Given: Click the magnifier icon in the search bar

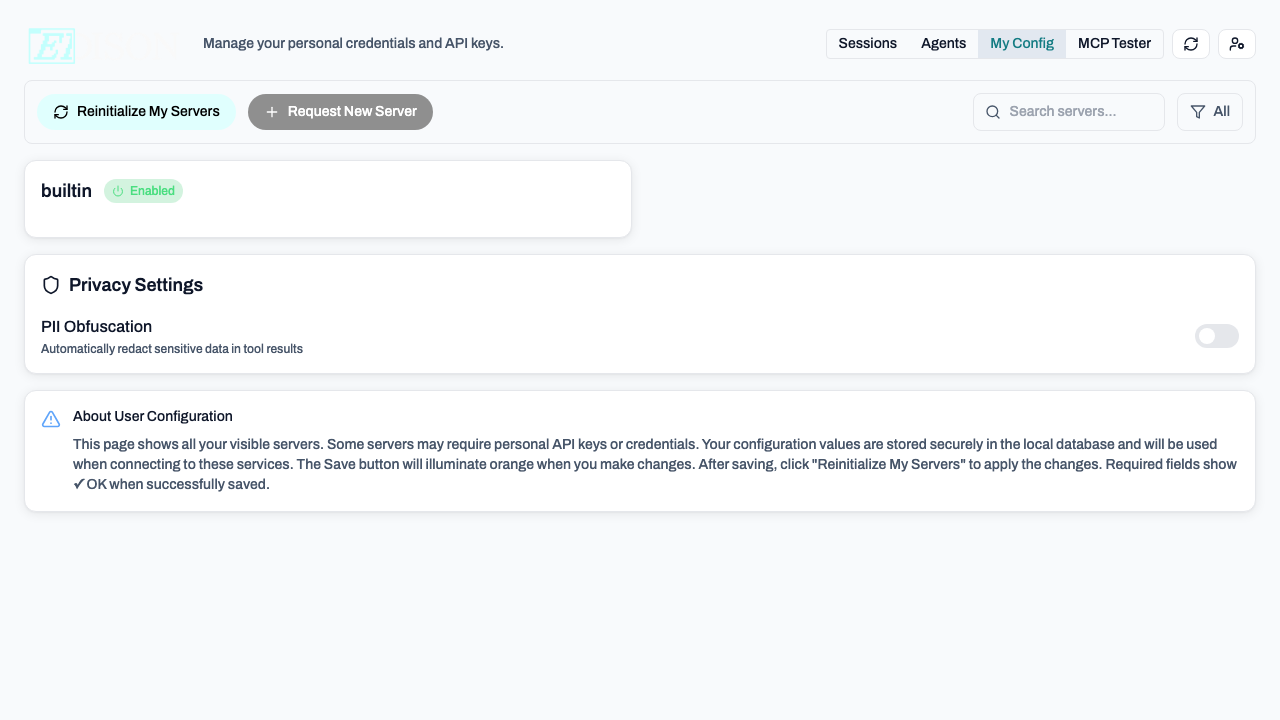Looking at the screenshot, I should point(993,112).
